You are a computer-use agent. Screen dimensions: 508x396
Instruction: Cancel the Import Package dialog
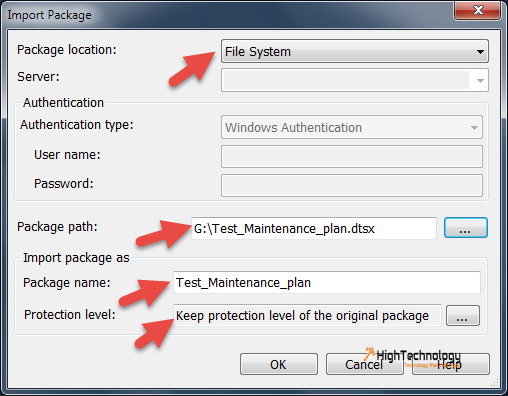point(365,364)
